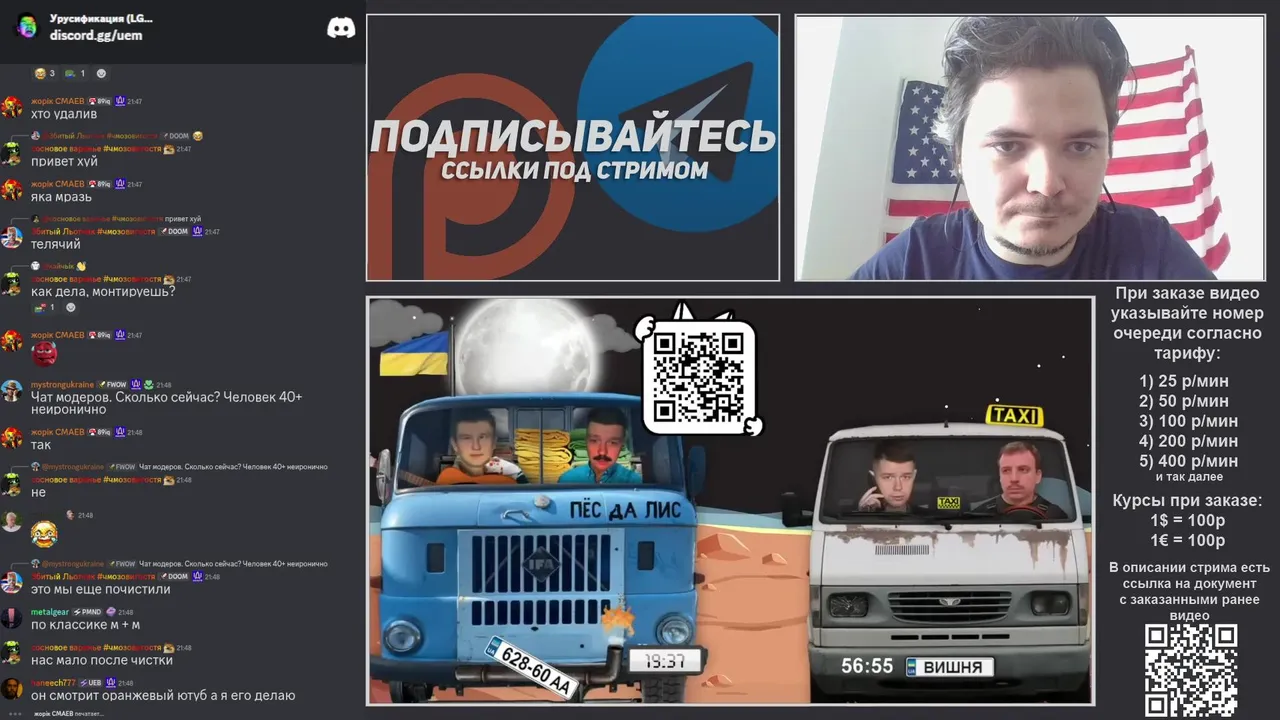Click the 21:48 timestamp next to metalgear
This screenshot has width=1280, height=720.
point(125,612)
